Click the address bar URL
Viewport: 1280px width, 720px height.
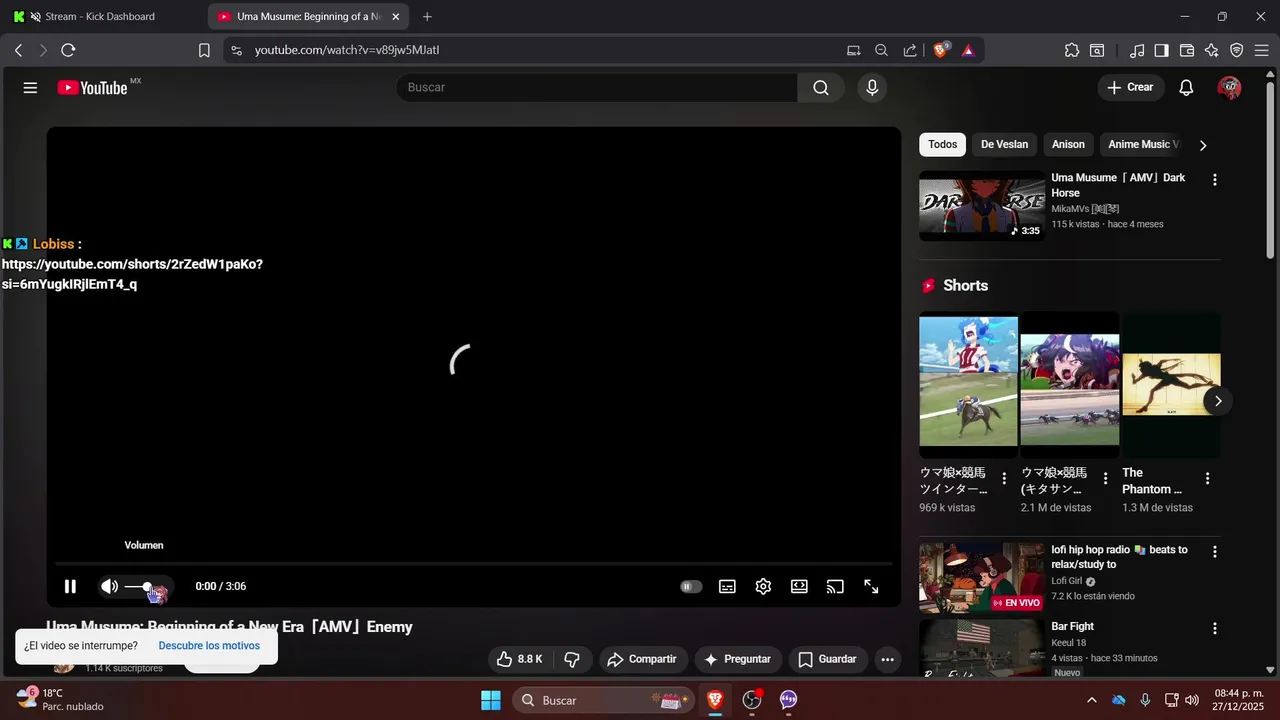(347, 50)
